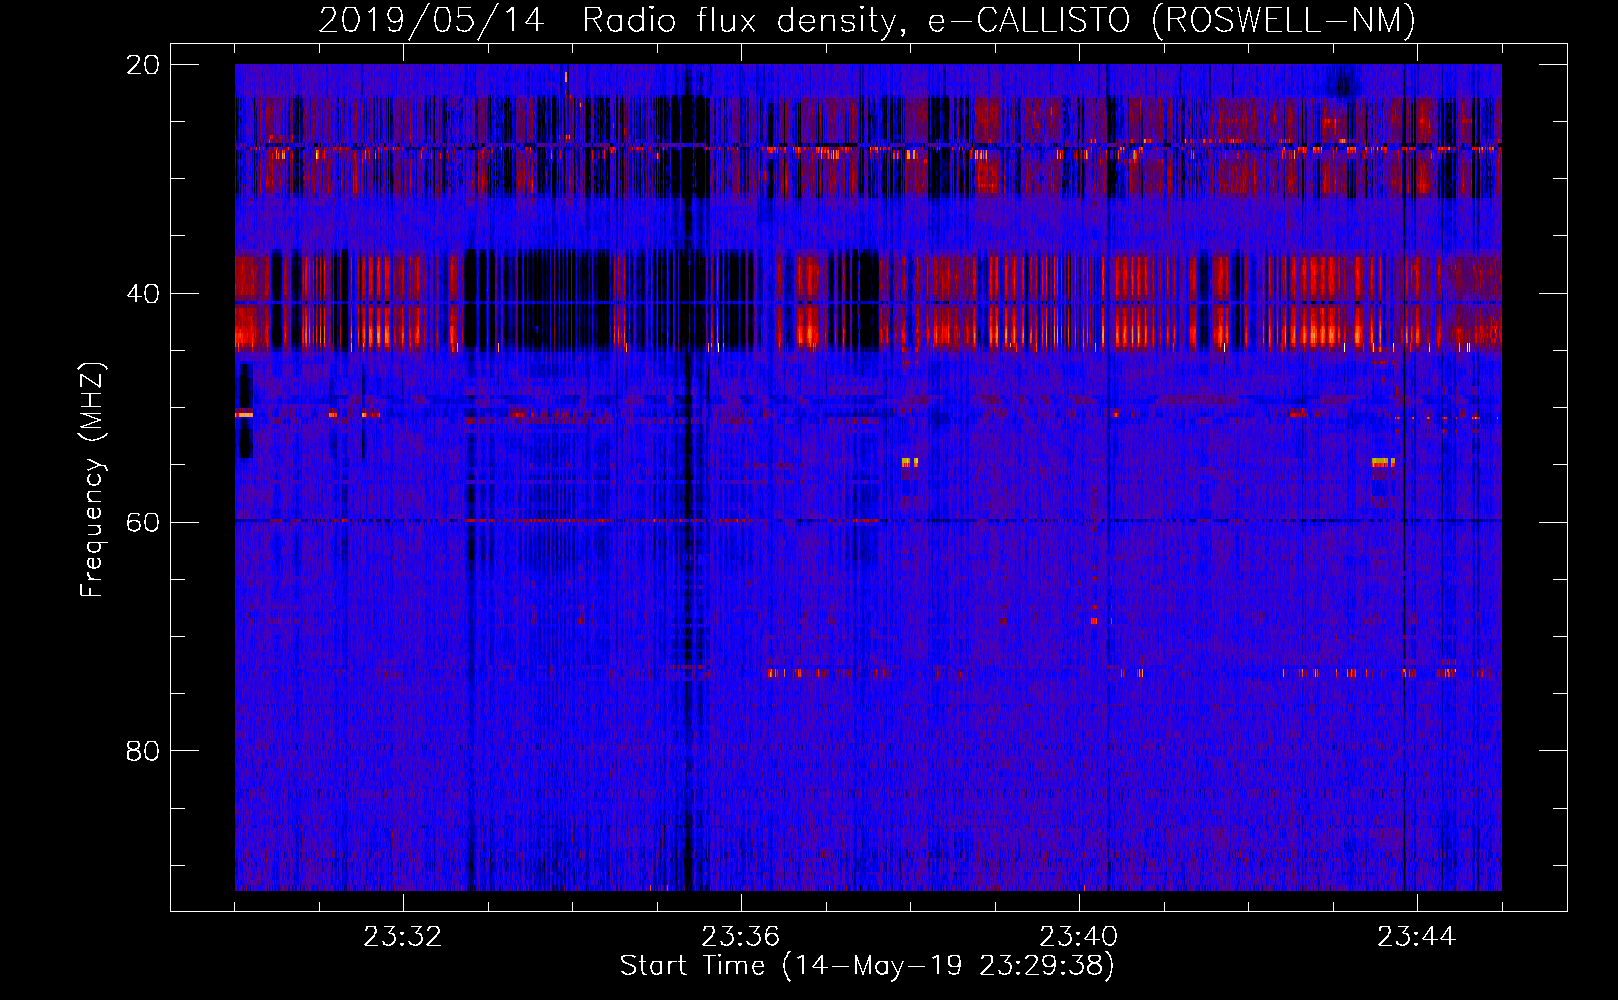Click the "Start Time (14-May-19 23:29:38)" axis label
The height and width of the screenshot is (1000, 1618).
[x=867, y=966]
